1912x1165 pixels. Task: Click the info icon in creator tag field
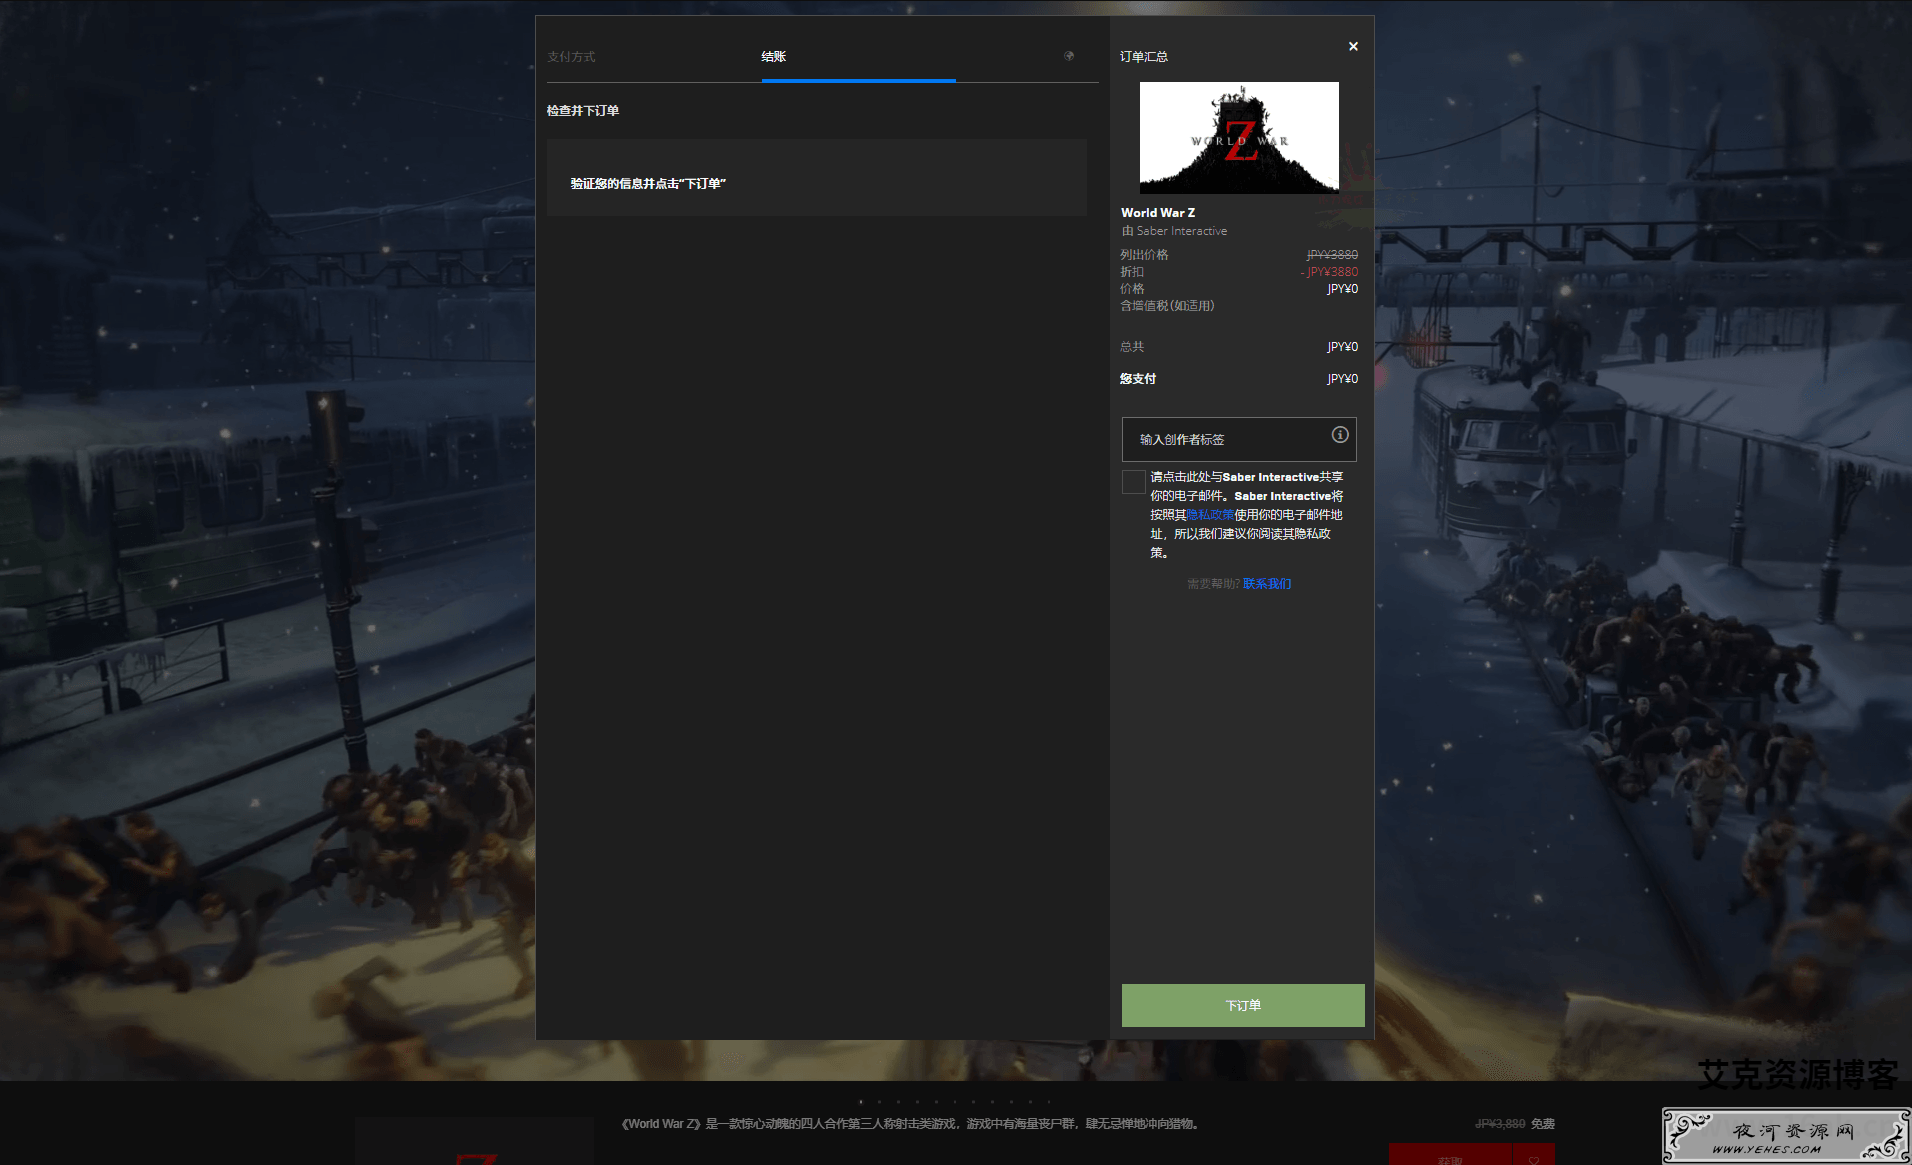coord(1340,434)
